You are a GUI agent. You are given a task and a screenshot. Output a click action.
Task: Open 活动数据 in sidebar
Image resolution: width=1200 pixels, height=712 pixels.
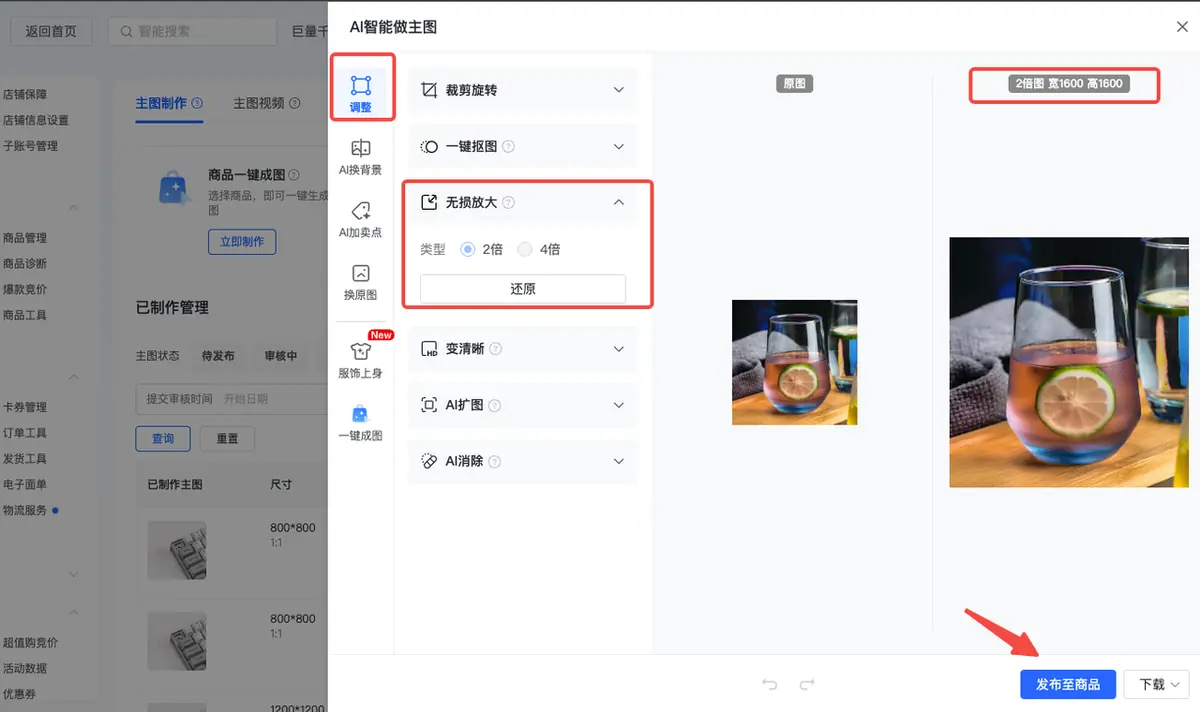(x=25, y=668)
